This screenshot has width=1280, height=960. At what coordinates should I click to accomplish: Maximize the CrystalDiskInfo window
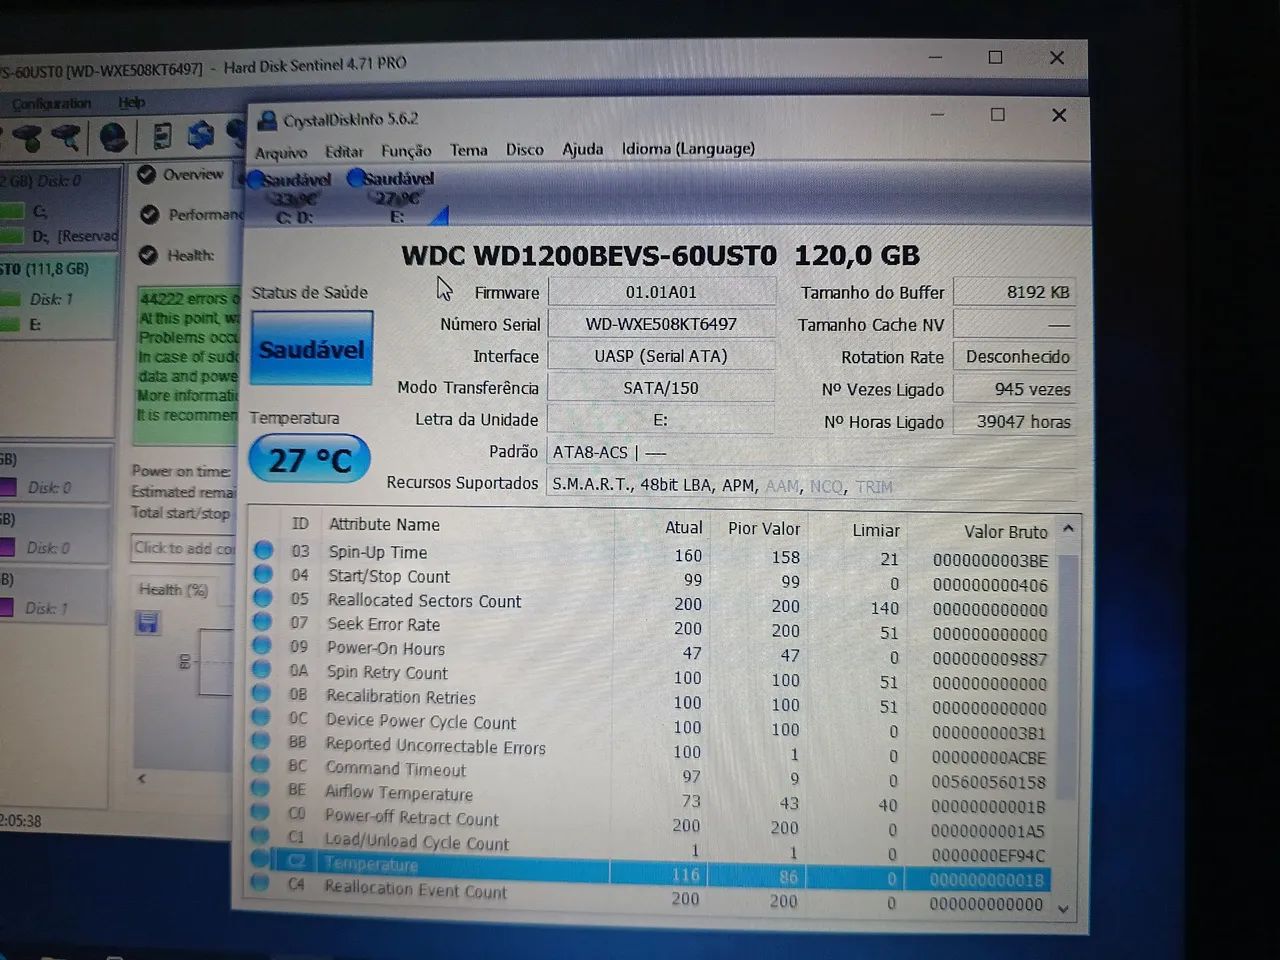tap(997, 115)
